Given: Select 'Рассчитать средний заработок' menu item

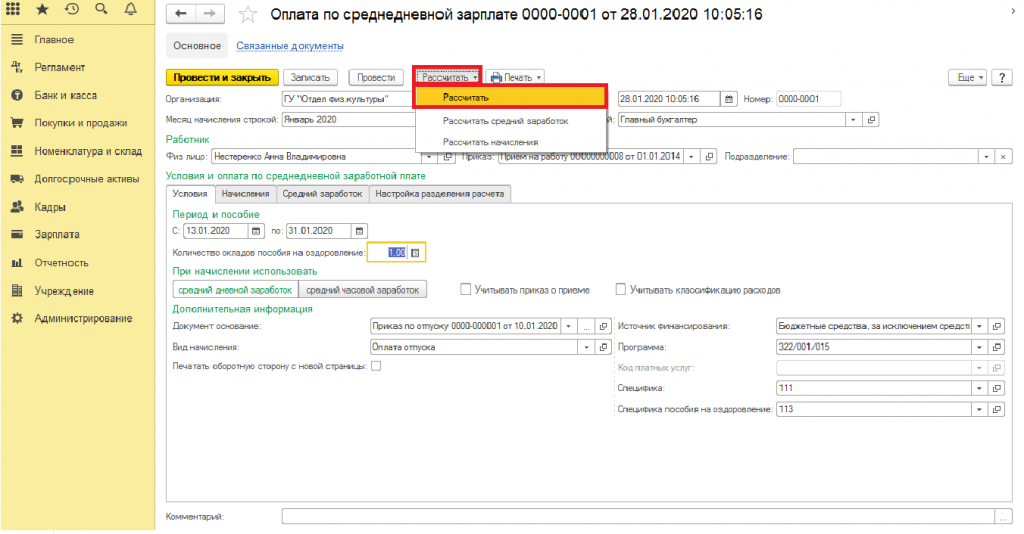Looking at the screenshot, I should tap(505, 120).
